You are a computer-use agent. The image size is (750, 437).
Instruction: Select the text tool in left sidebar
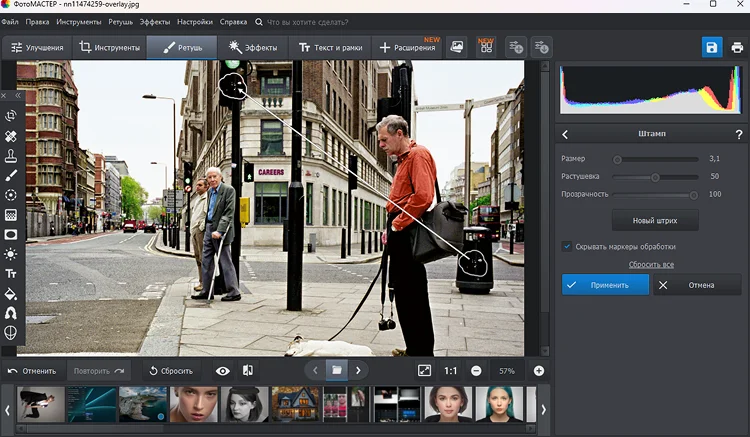tap(11, 273)
